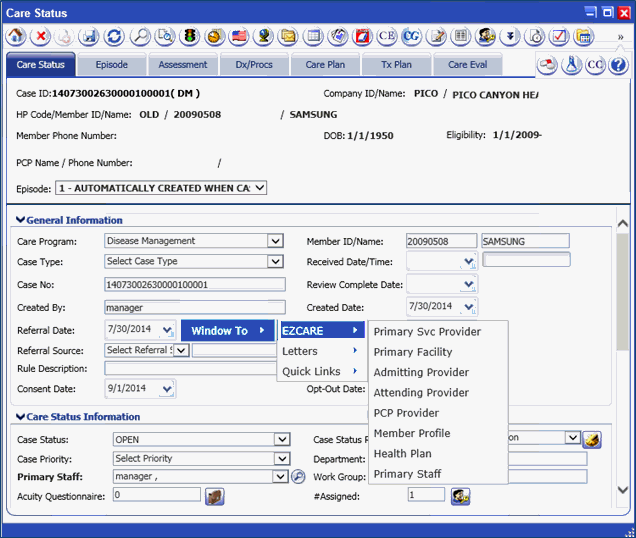
Task: Click the CC icon beside Help
Action: pyautogui.click(x=595, y=65)
